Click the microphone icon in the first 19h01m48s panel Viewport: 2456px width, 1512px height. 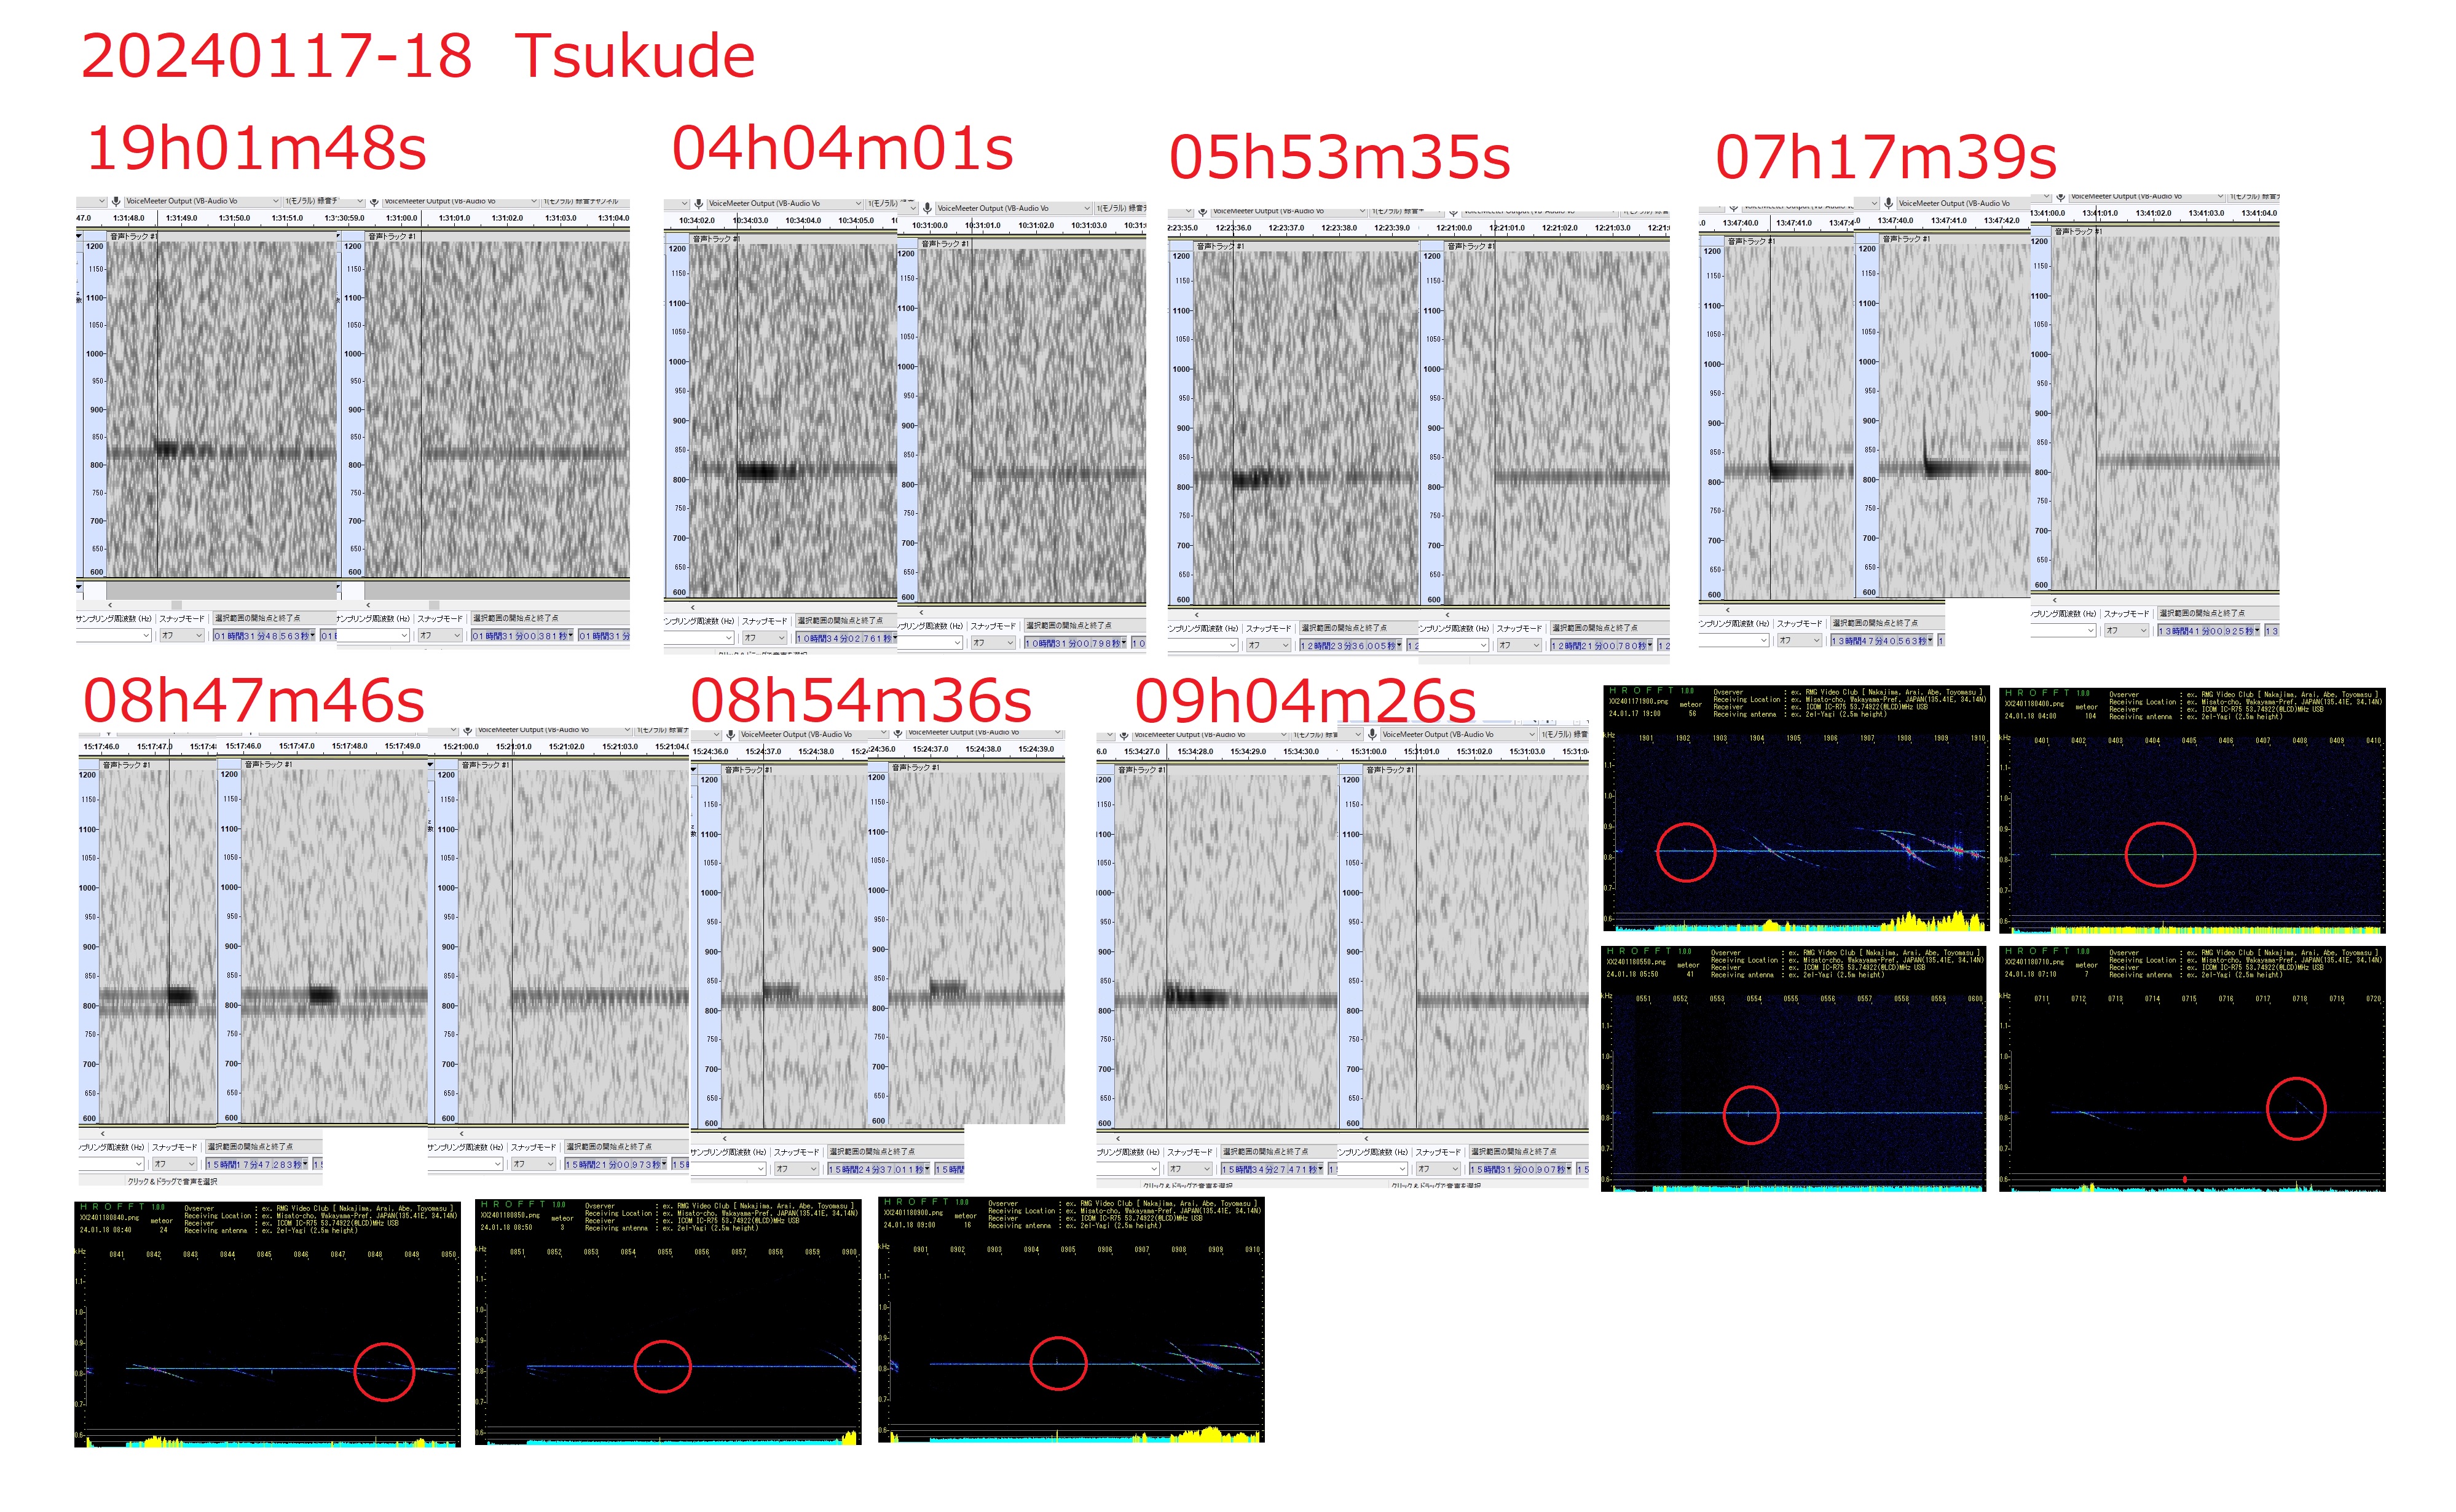(x=116, y=201)
